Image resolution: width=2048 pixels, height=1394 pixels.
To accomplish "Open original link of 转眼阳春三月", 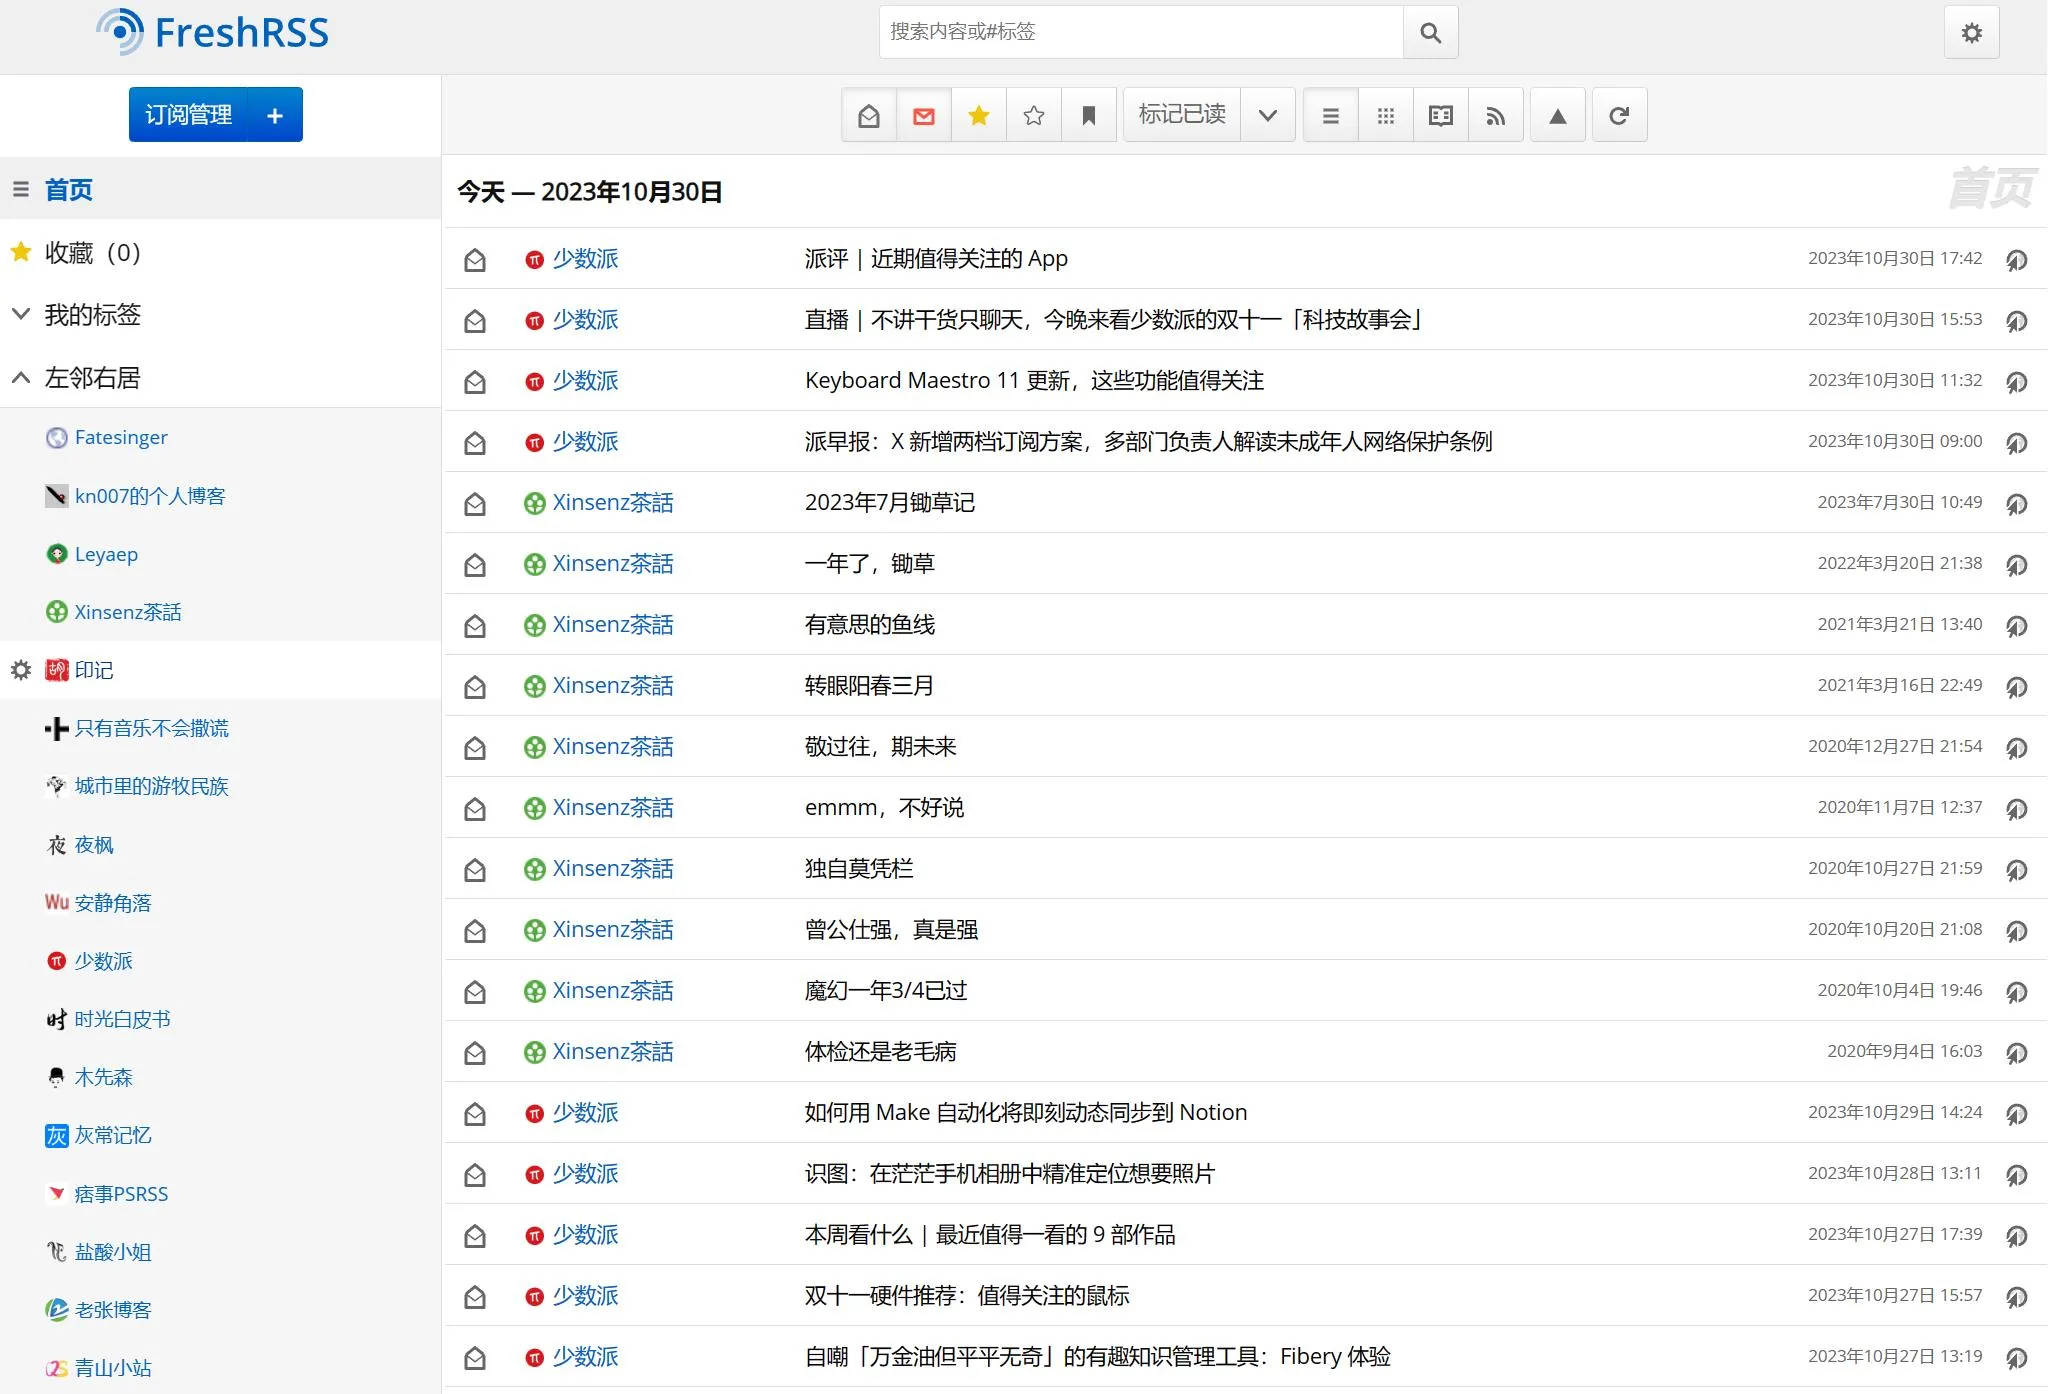I will 2017,687.
